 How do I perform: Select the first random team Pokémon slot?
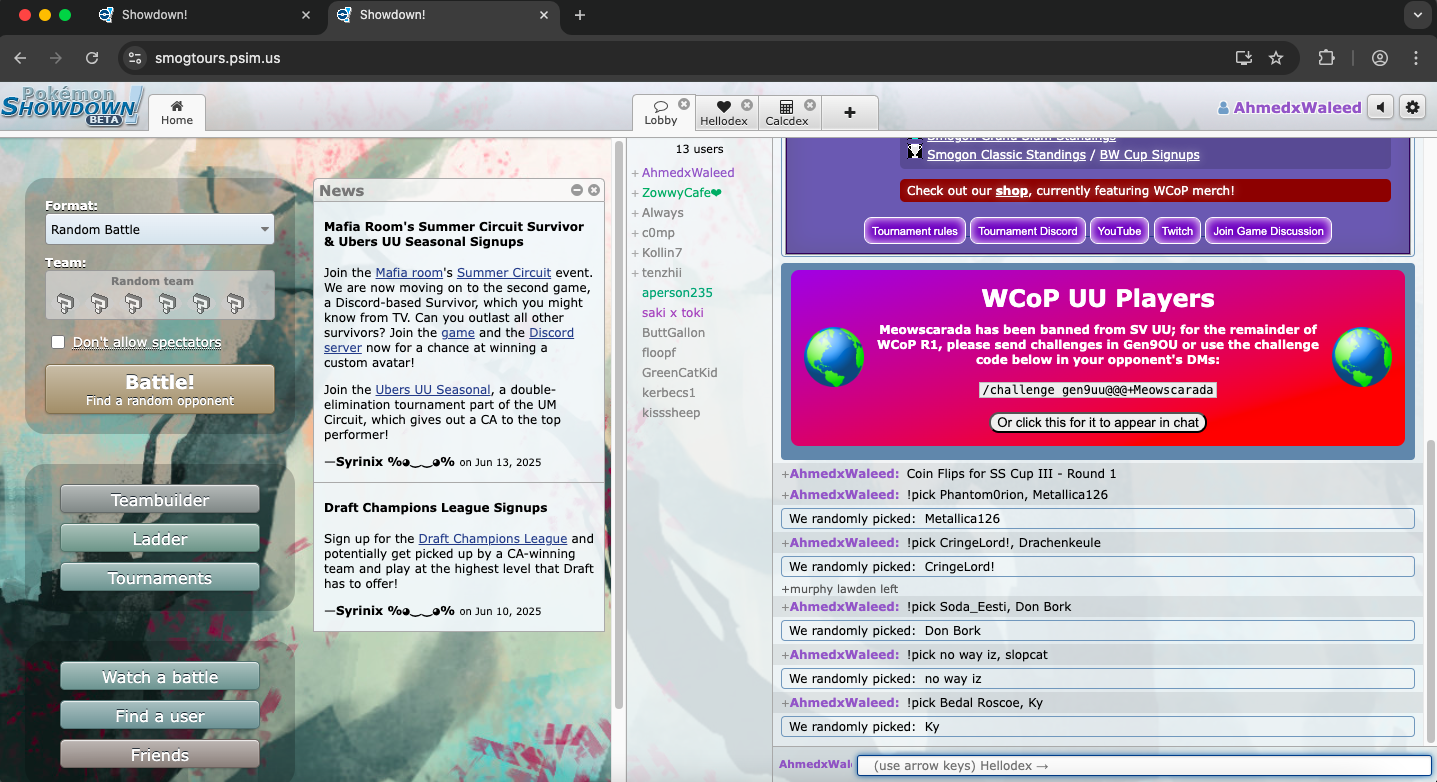[65, 302]
